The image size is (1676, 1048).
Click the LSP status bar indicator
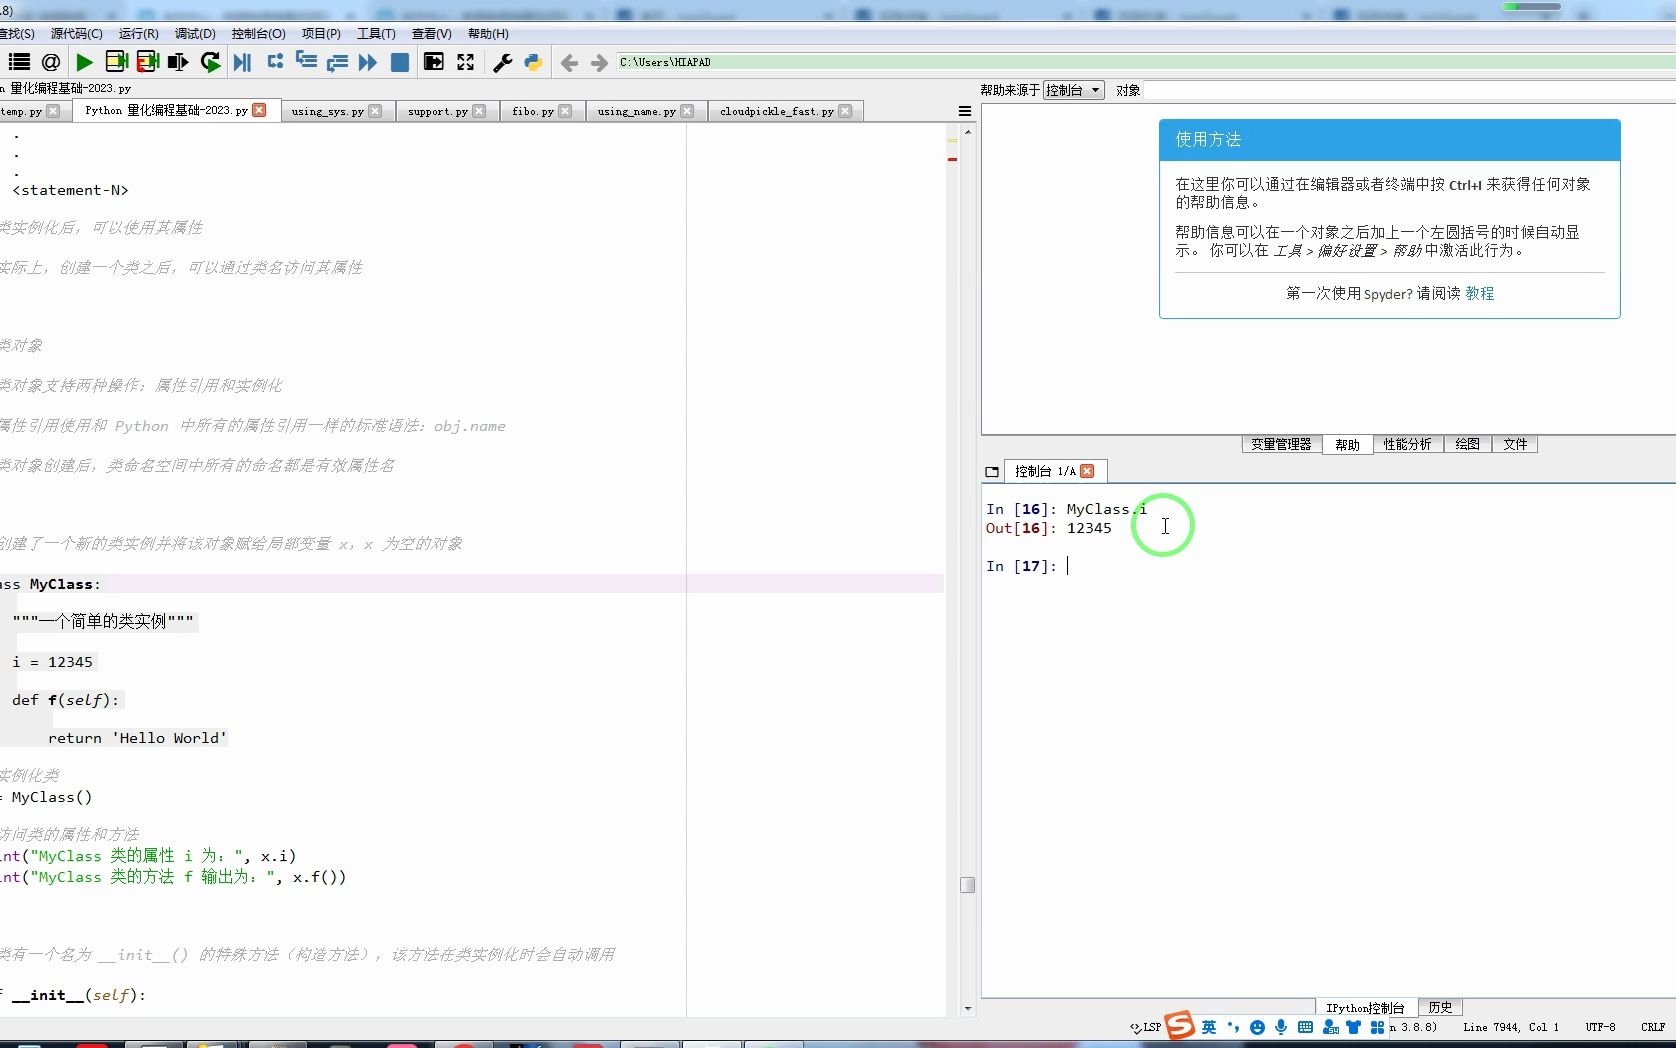(x=1145, y=1027)
